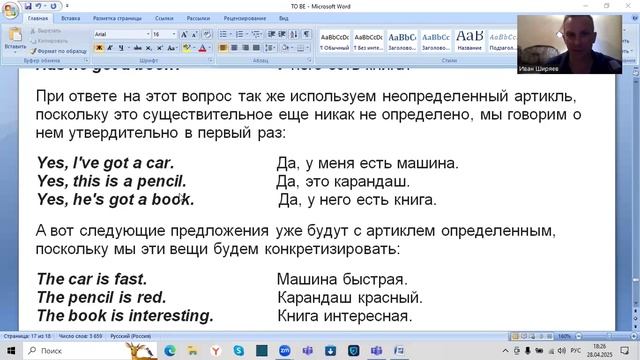This screenshot has height=360, width=640.
Task: Click page count Страница 17 из 18
Action: point(27,336)
